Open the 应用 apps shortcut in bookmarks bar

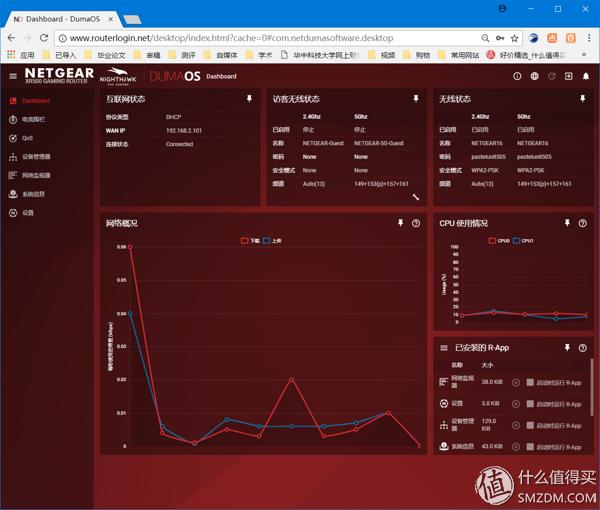pos(21,55)
